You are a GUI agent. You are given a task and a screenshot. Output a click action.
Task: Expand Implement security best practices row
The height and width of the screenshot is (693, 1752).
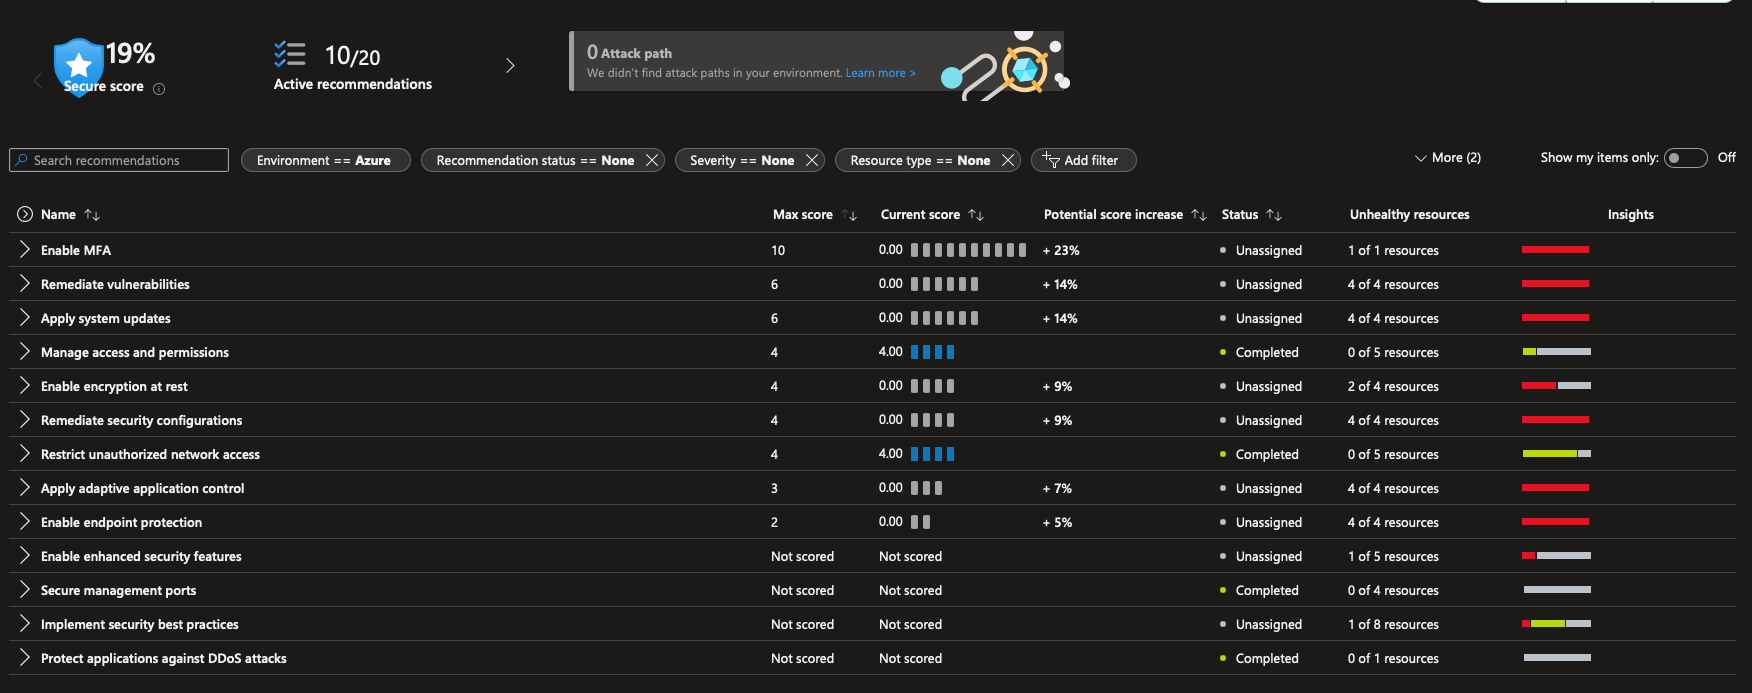[x=25, y=624]
